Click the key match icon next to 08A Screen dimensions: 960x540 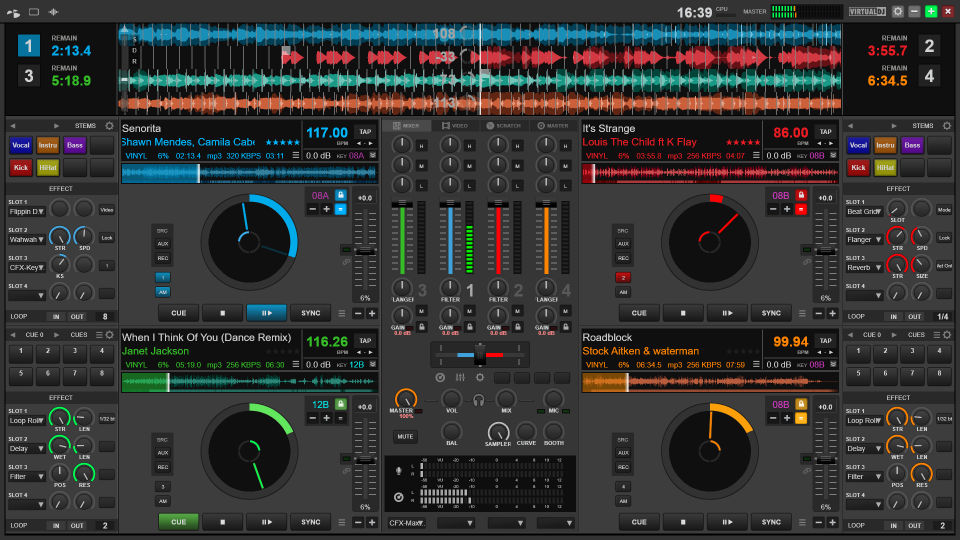(373, 156)
